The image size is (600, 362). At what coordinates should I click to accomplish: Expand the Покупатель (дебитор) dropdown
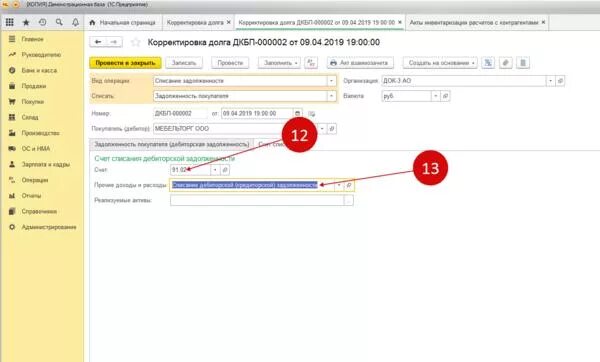[x=322, y=129]
